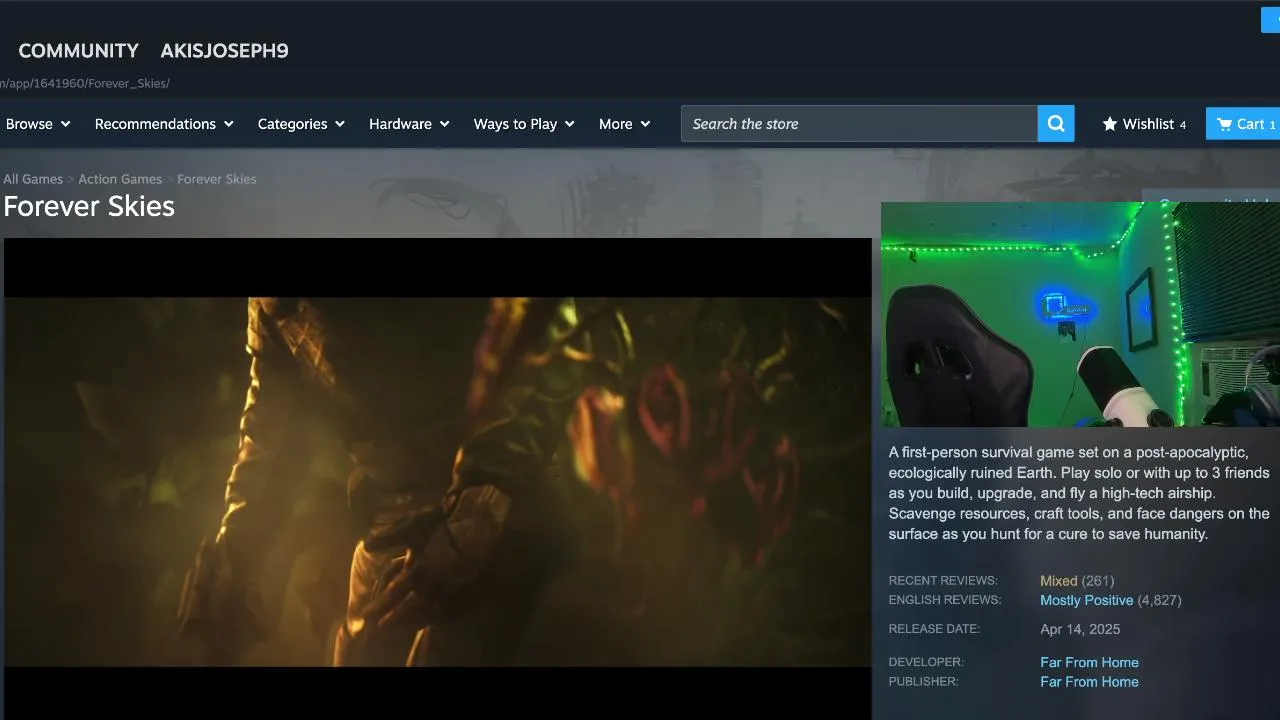This screenshot has height=720, width=1280.
Task: Follow the All Games breadcrumb link
Action: tap(33, 179)
